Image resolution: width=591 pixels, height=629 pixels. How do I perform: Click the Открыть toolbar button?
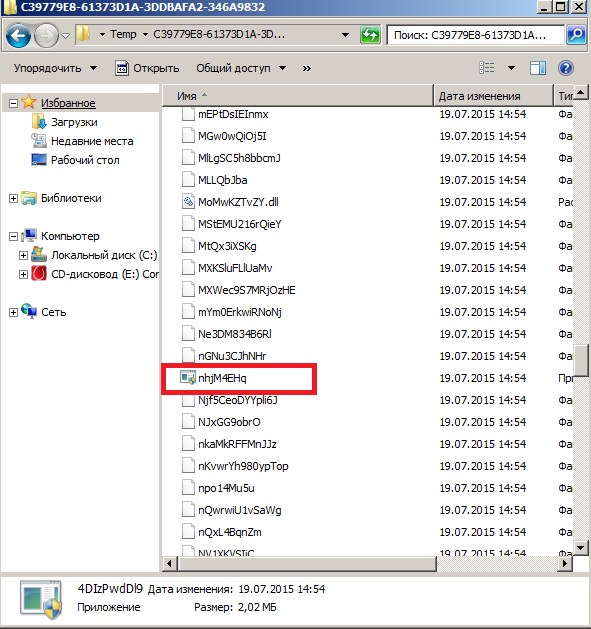(147, 68)
